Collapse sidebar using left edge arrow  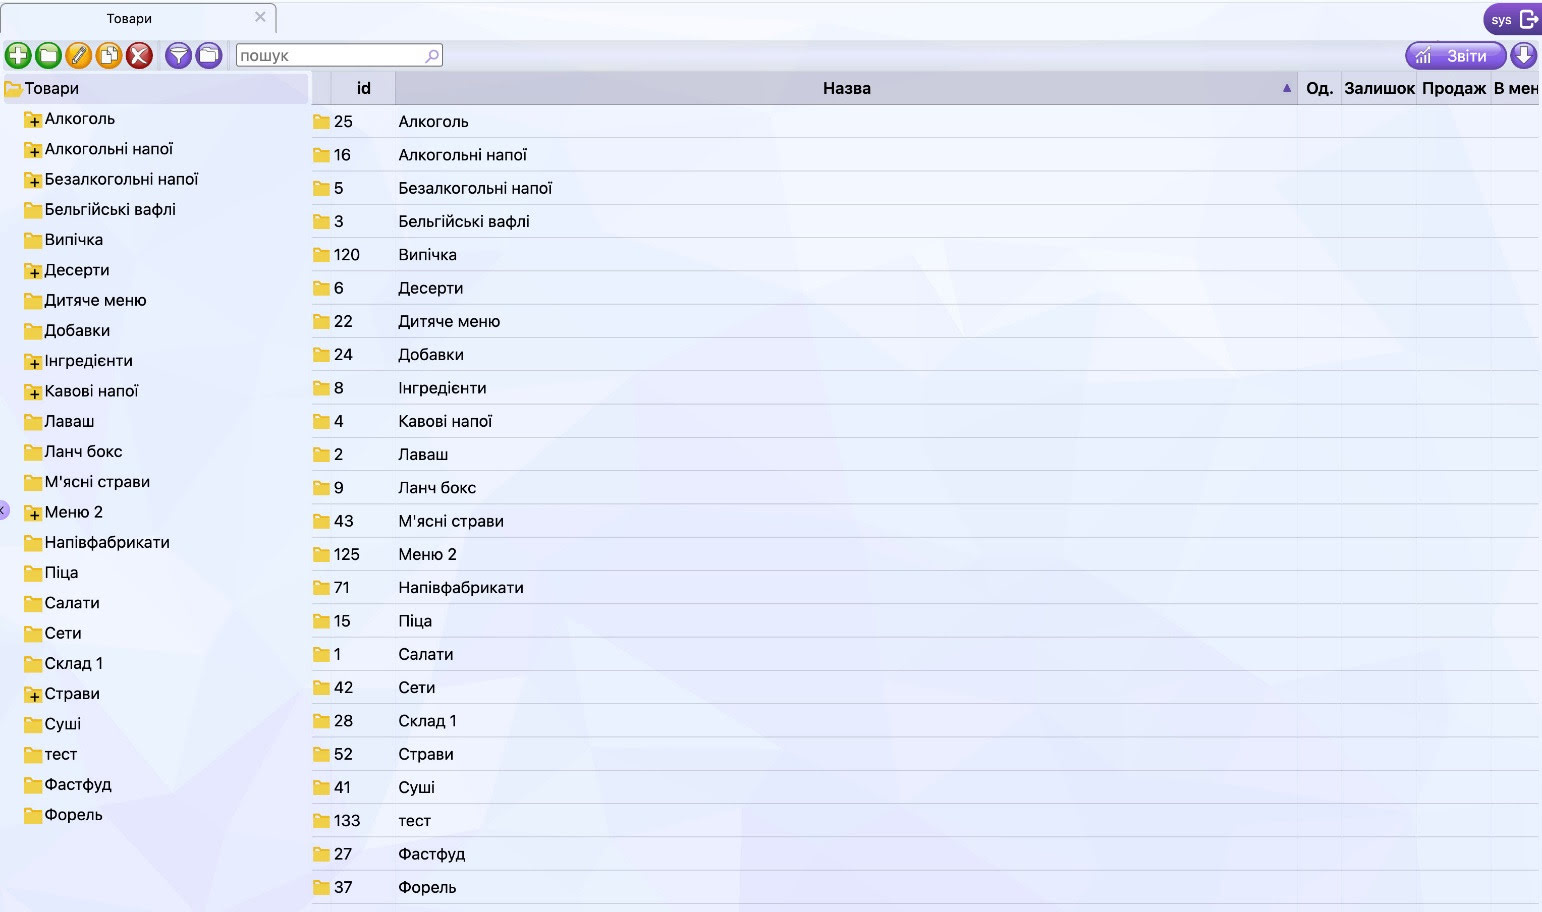(3, 511)
